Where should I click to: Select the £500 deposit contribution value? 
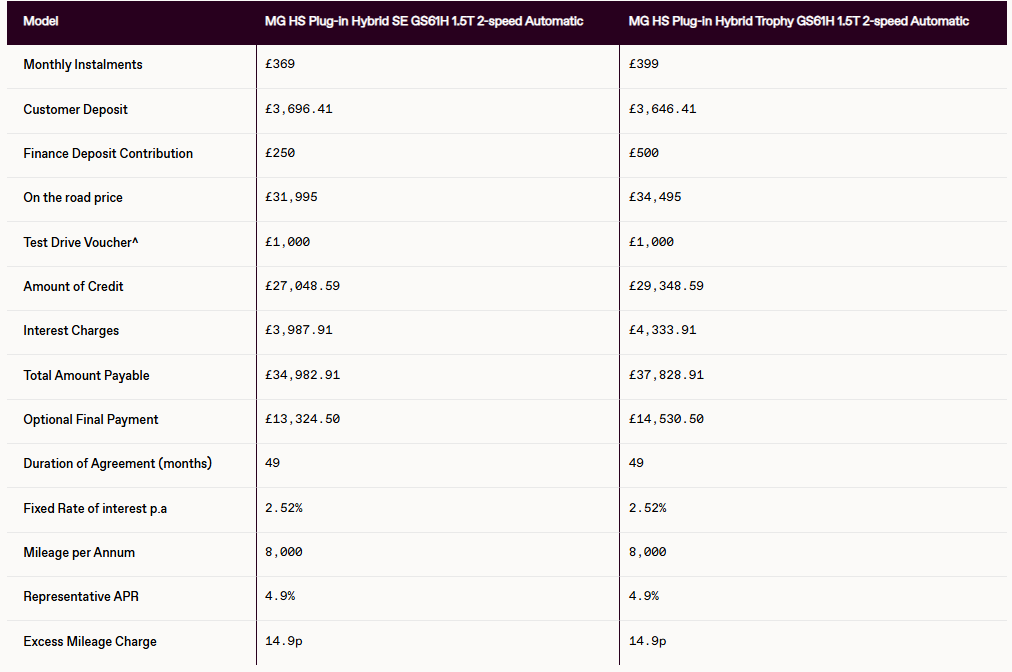(643, 153)
